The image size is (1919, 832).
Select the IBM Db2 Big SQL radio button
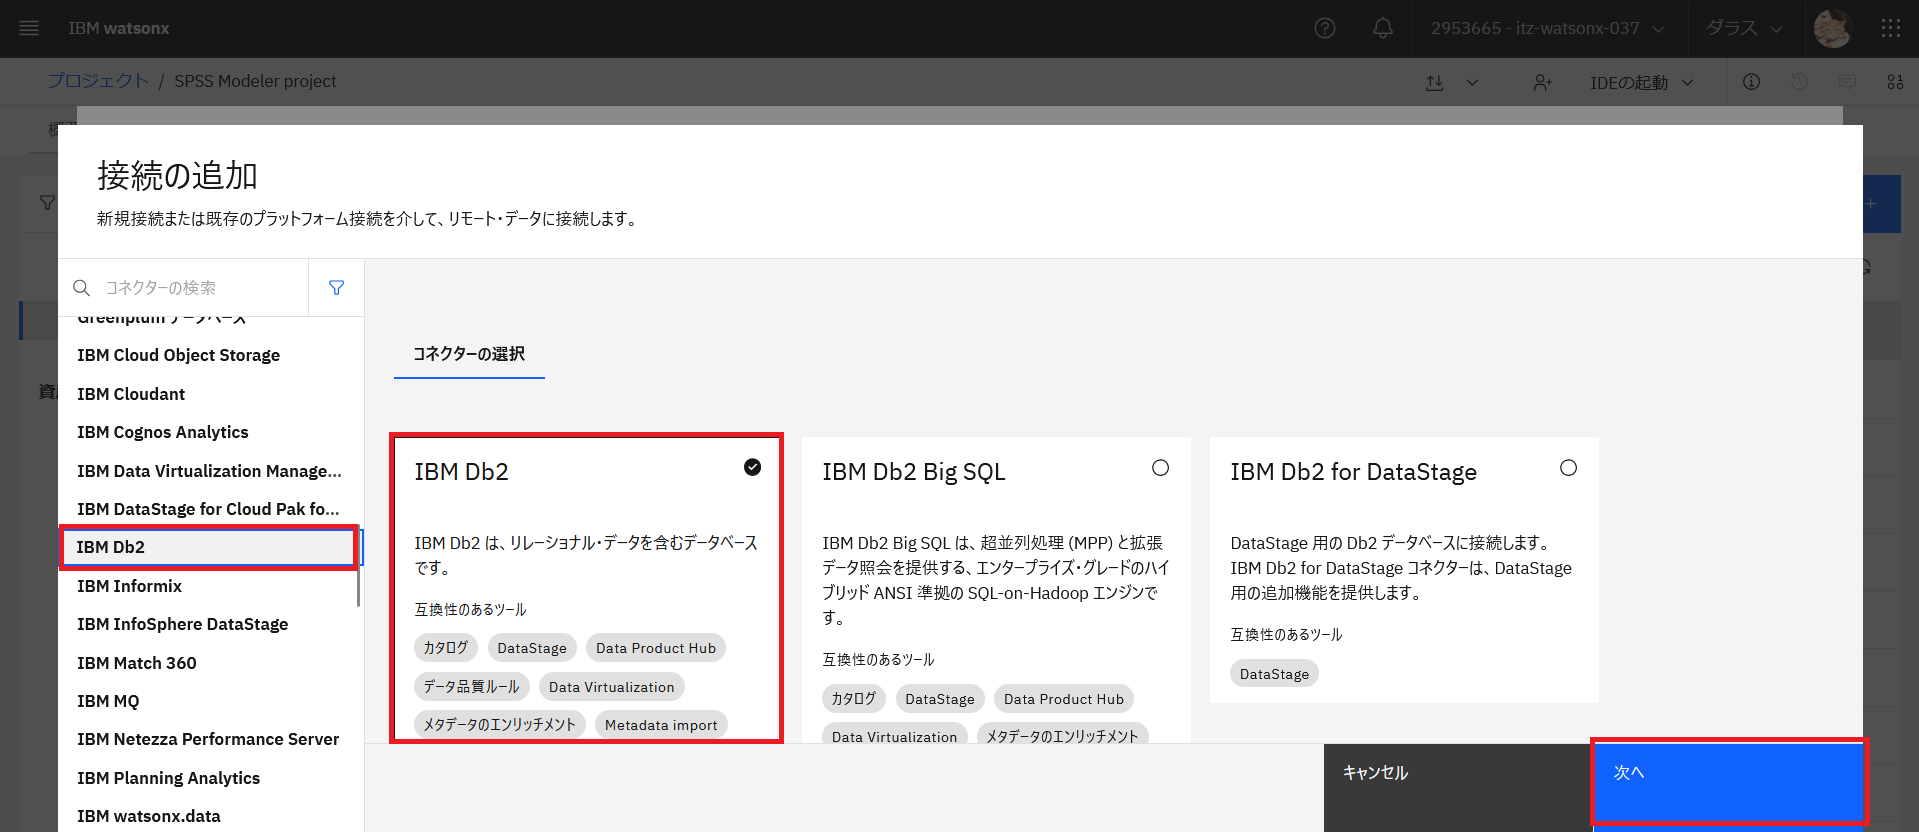(x=1160, y=467)
